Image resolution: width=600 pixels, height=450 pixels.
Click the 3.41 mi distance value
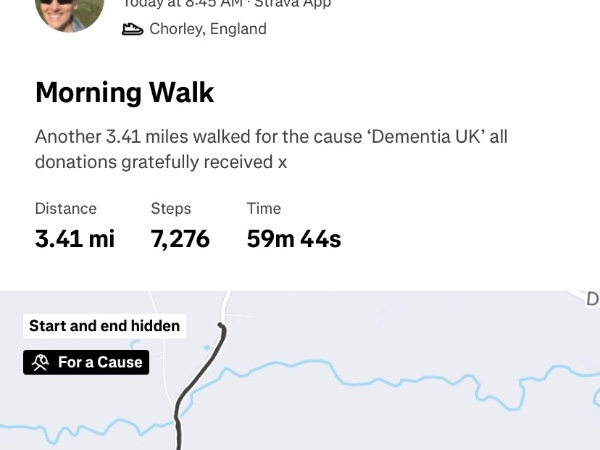tap(74, 239)
